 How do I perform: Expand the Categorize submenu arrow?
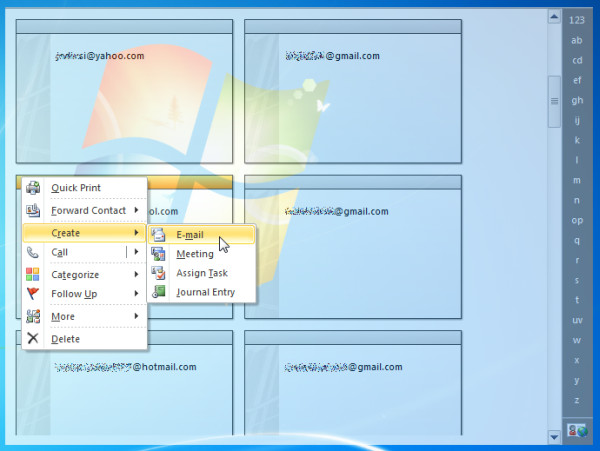point(136,274)
